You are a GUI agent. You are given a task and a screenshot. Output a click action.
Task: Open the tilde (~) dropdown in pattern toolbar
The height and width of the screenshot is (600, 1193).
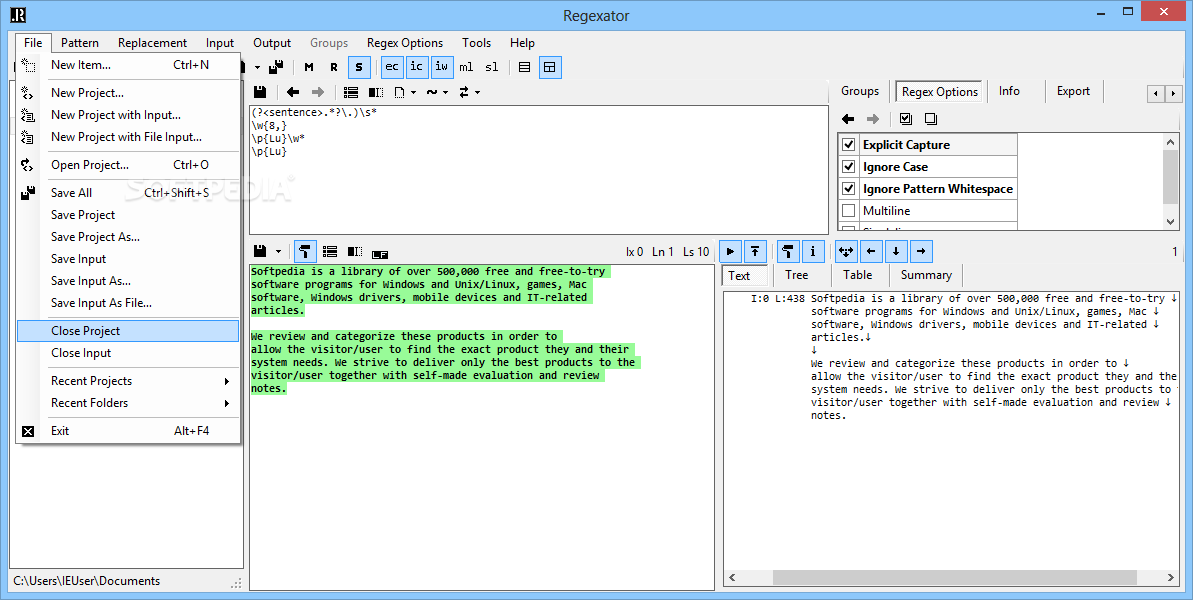tap(437, 92)
